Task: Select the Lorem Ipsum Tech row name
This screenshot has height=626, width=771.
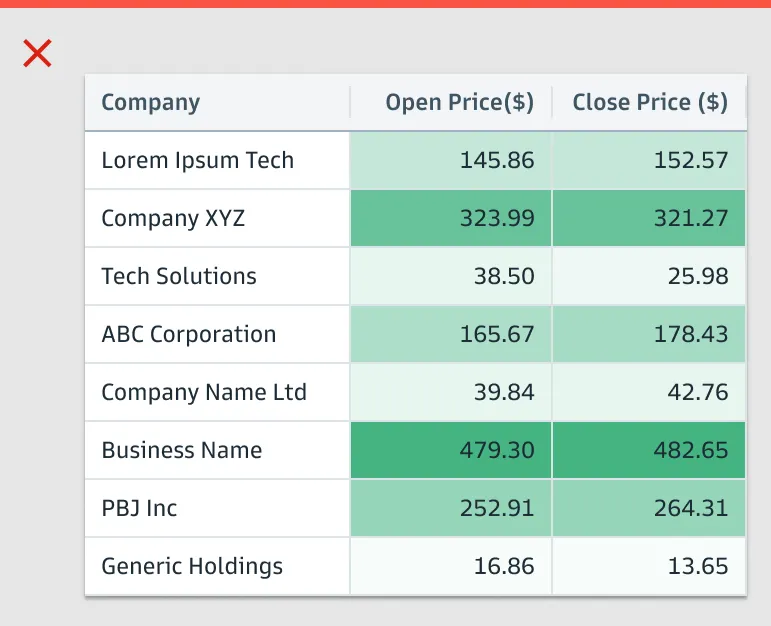Action: [198, 160]
